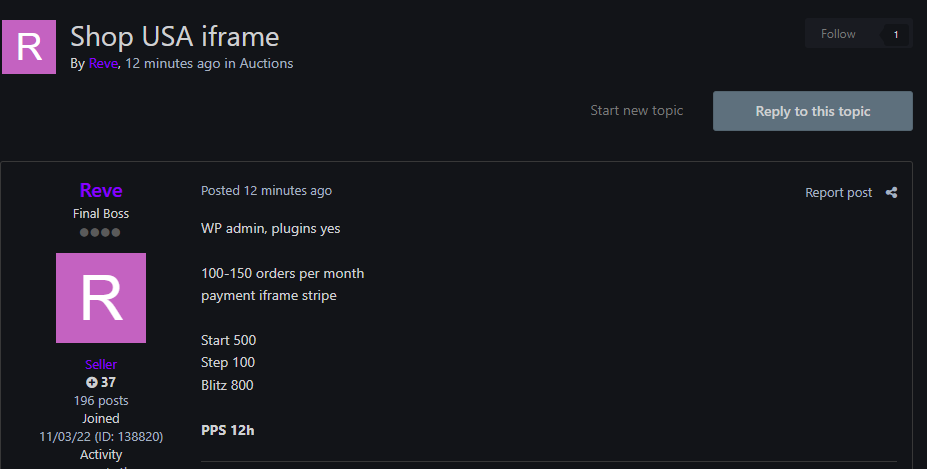The width and height of the screenshot is (927, 469).
Task: Click the Activity label in the author panel
Action: tap(101, 454)
